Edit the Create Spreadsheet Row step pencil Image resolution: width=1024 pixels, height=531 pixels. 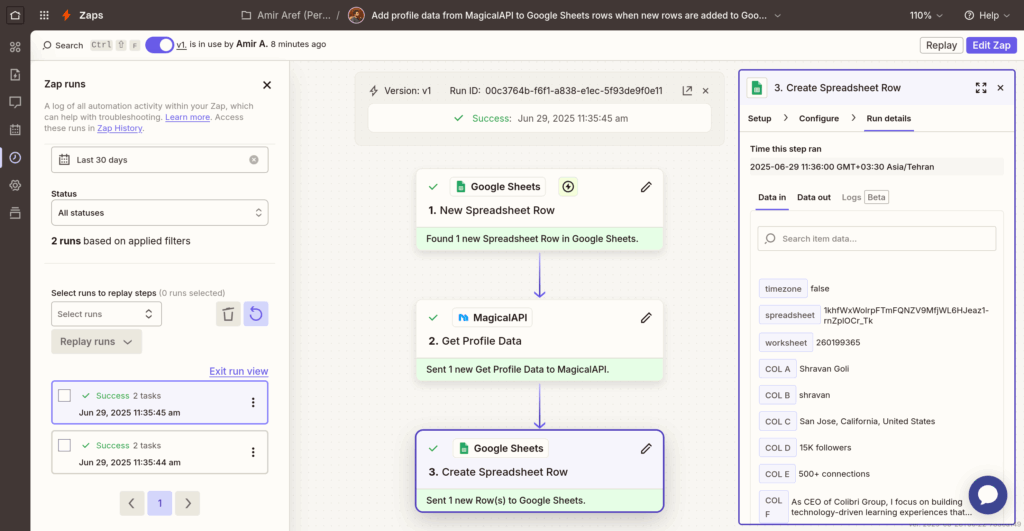pos(646,449)
